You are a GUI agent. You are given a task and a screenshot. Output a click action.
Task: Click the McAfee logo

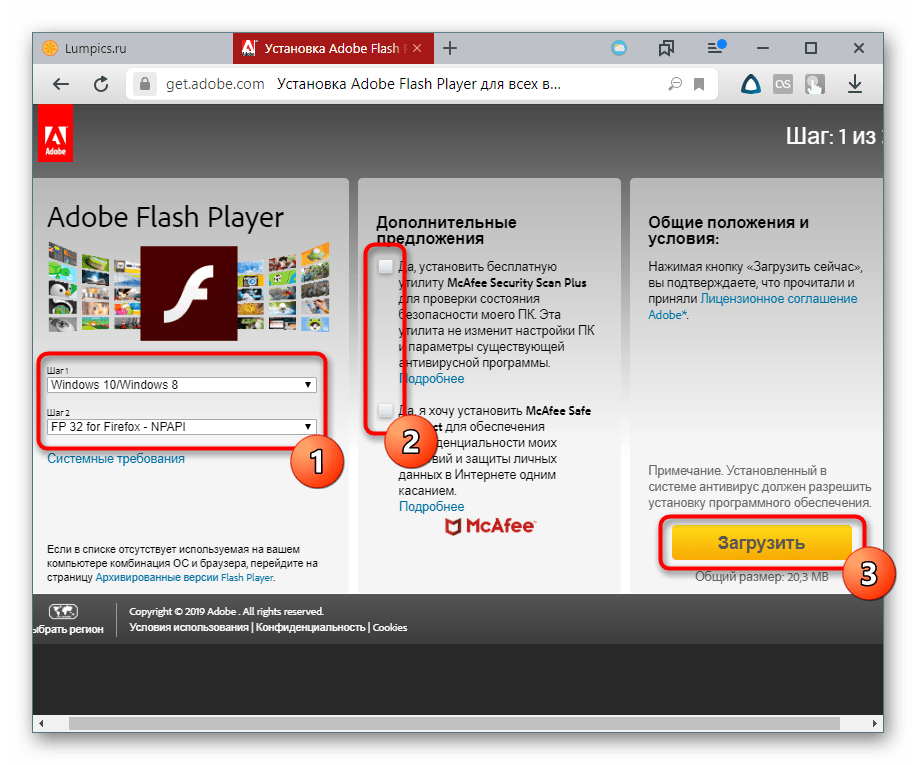490,527
